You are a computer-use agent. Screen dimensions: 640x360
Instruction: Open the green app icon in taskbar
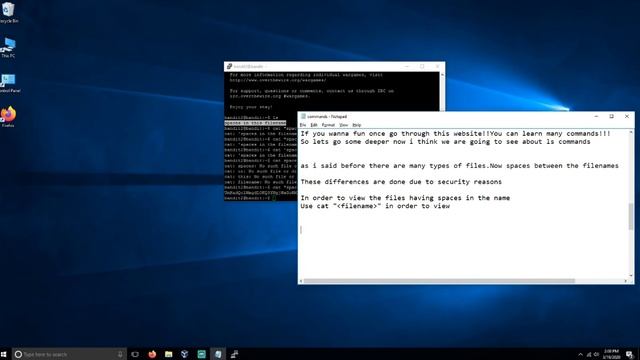click(x=201, y=354)
